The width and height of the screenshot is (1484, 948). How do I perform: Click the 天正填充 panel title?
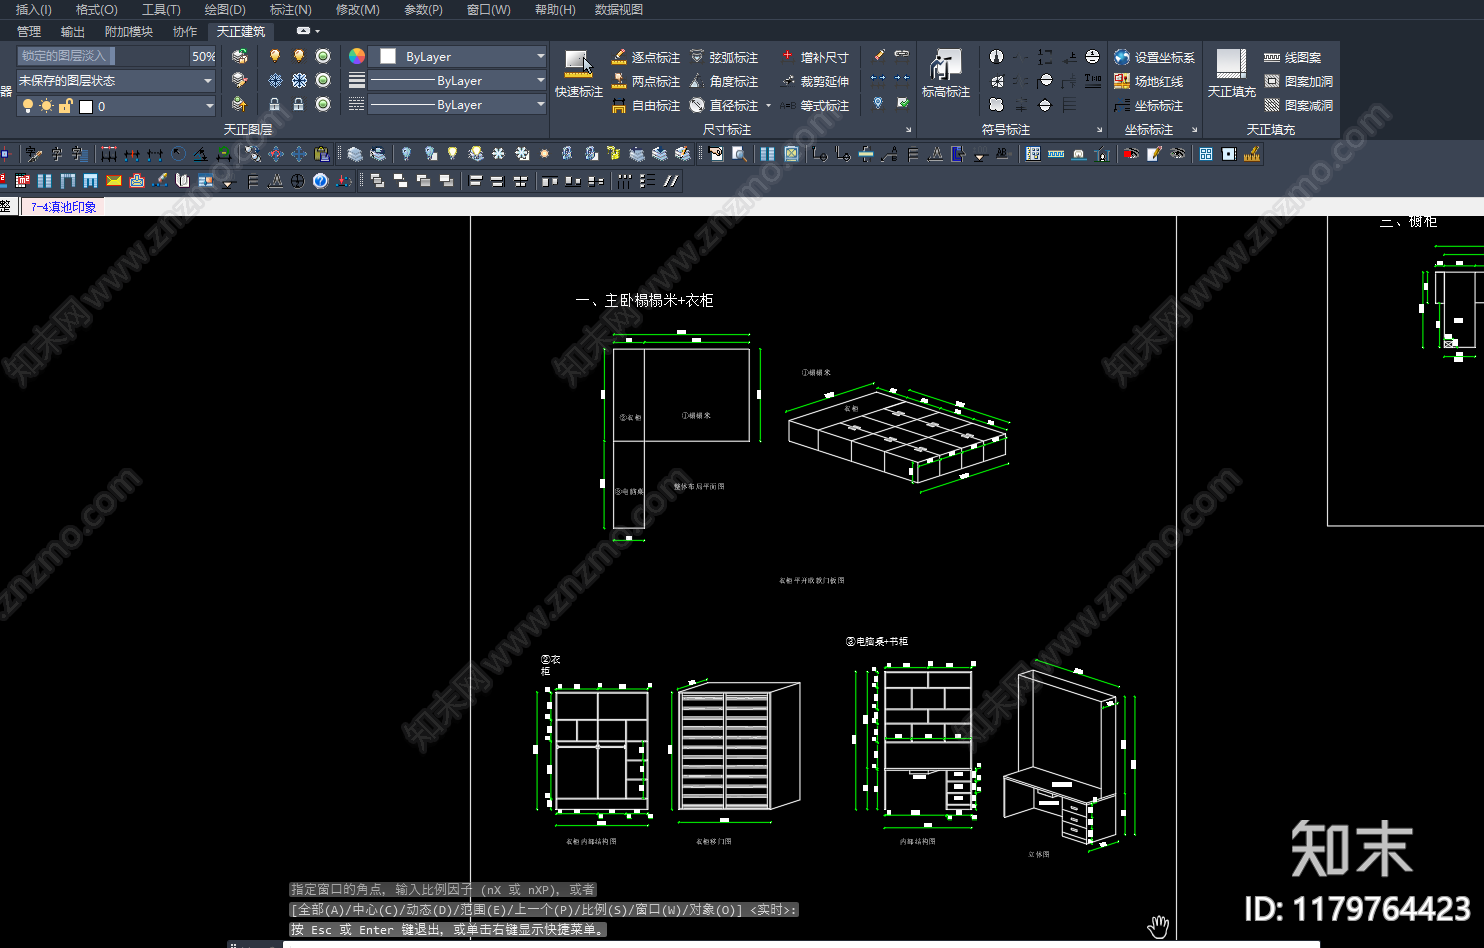click(1271, 129)
